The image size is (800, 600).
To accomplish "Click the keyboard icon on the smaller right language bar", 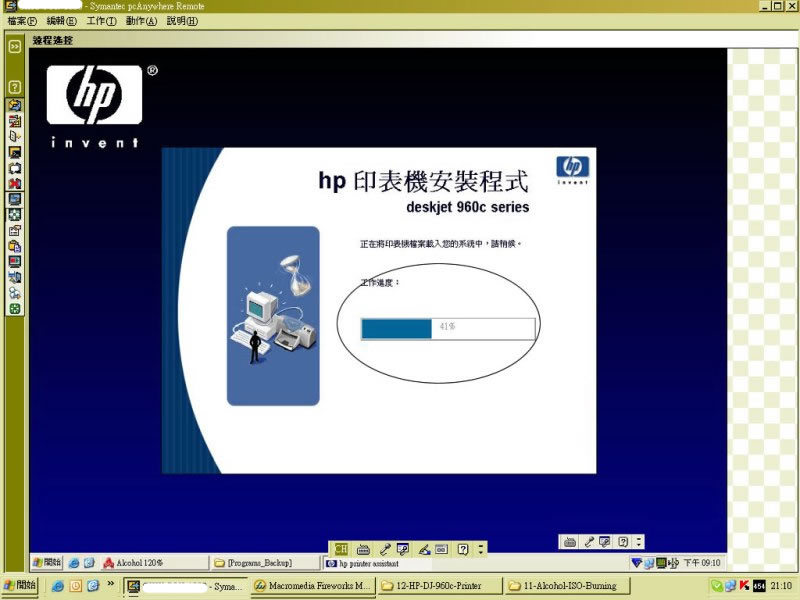I will (570, 542).
